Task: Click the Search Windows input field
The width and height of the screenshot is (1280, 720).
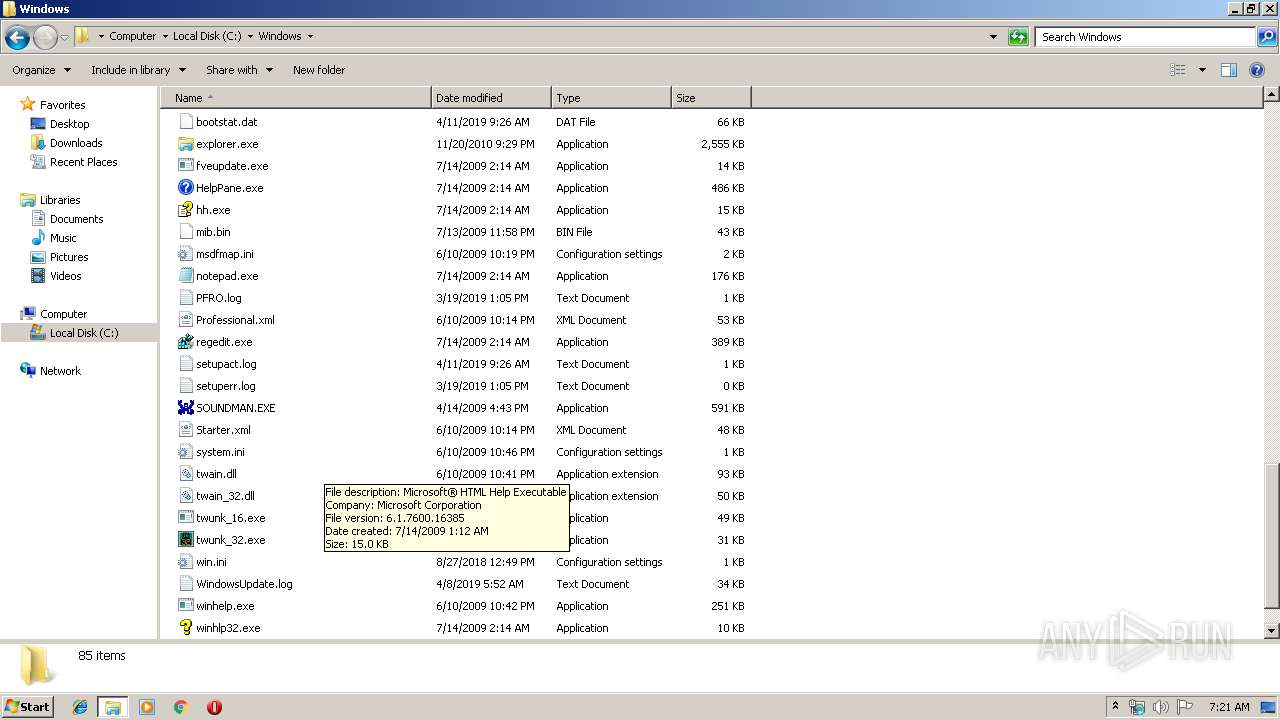Action: click(x=1145, y=37)
